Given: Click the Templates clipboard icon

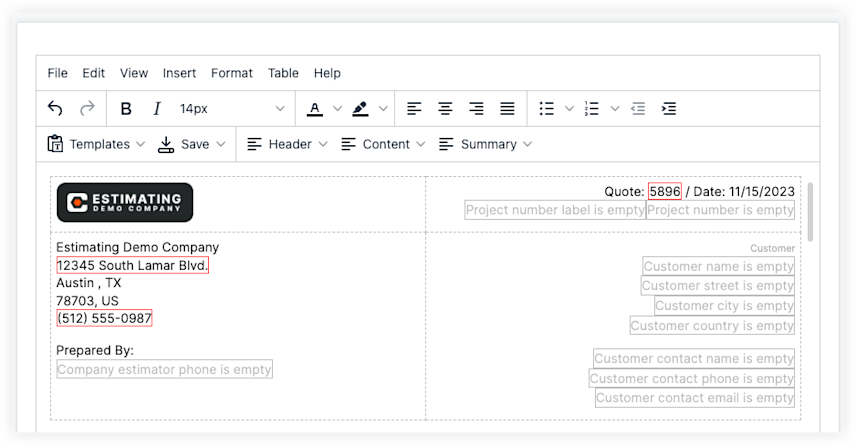Looking at the screenshot, I should tap(55, 144).
